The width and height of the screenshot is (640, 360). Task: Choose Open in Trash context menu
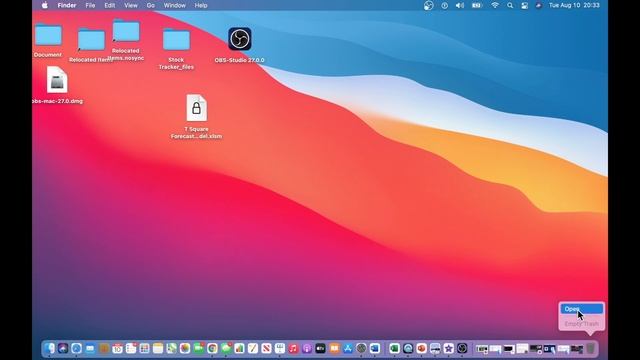(x=582, y=309)
